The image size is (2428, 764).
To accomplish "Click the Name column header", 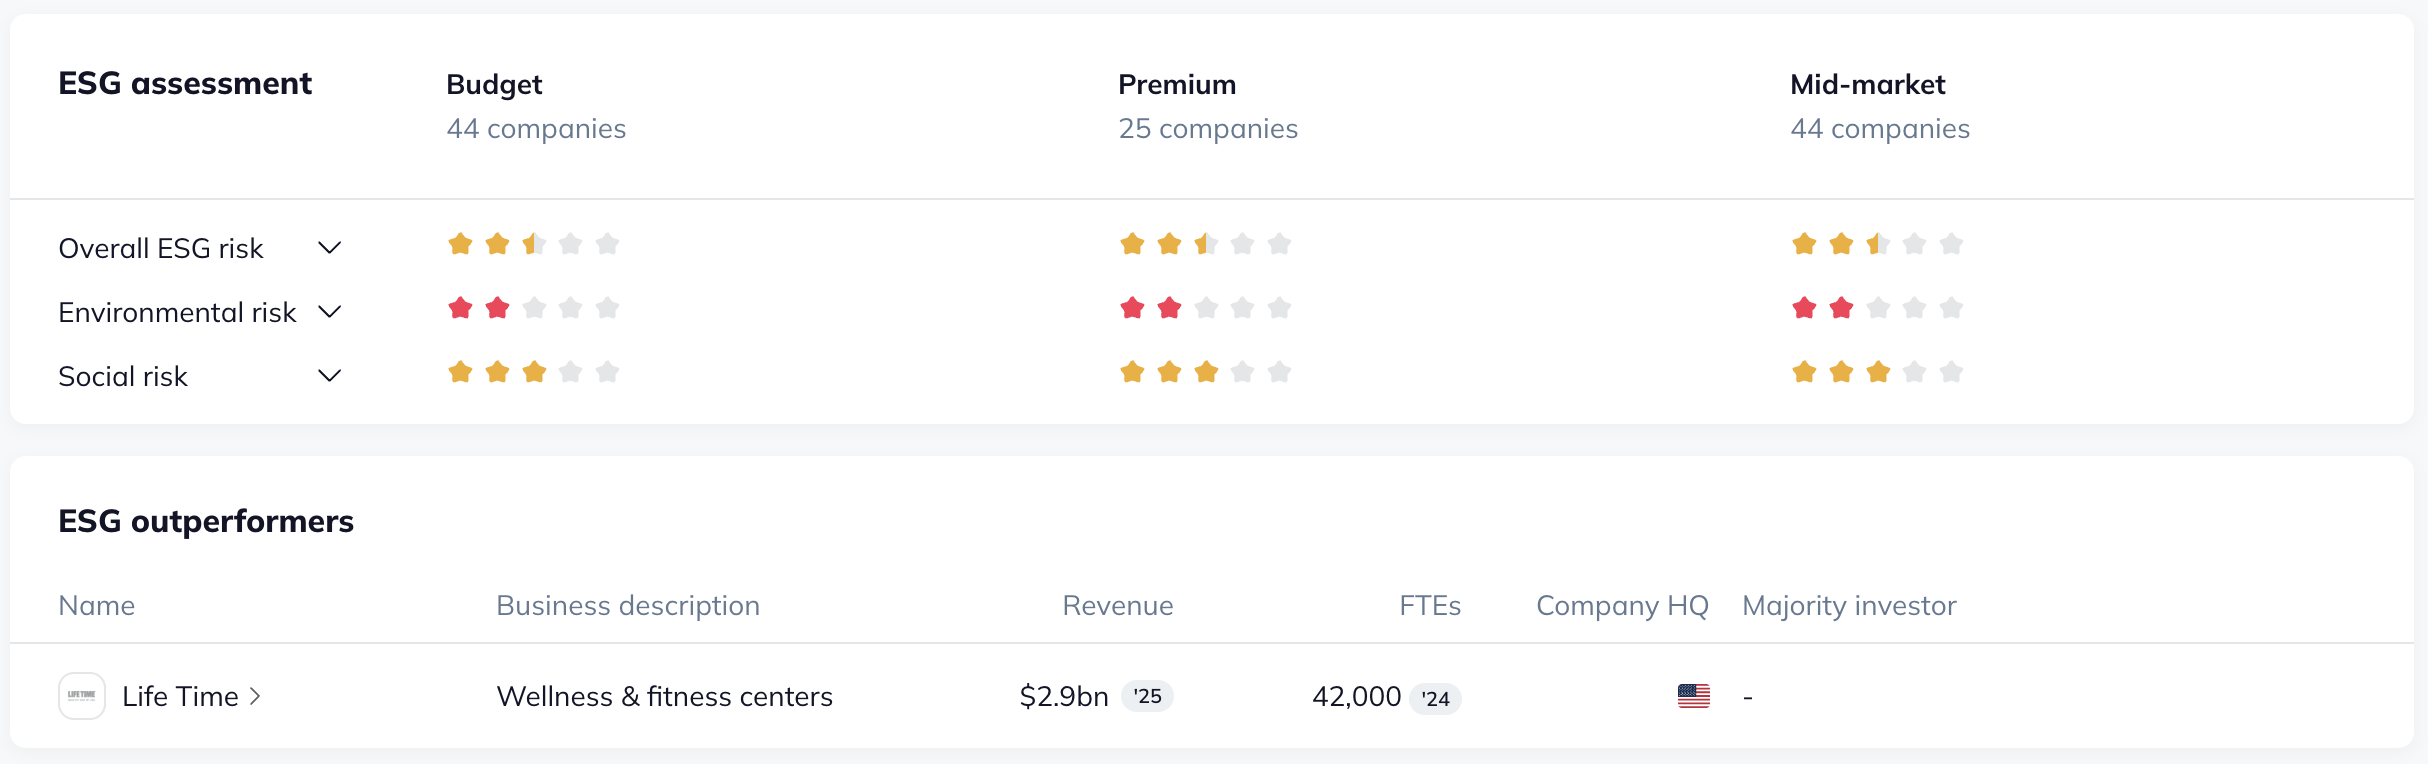I will (x=97, y=606).
